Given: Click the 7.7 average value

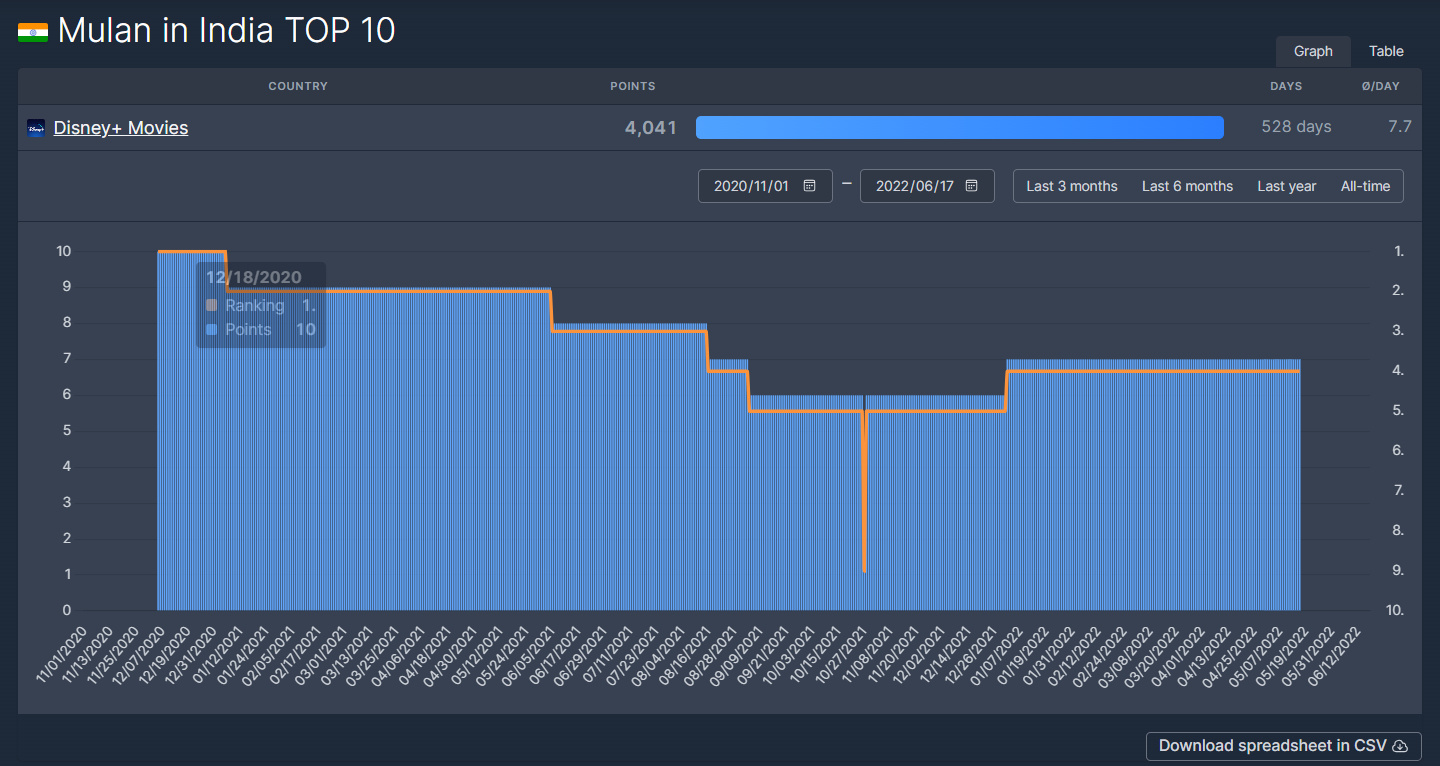Looking at the screenshot, I should tap(1400, 127).
